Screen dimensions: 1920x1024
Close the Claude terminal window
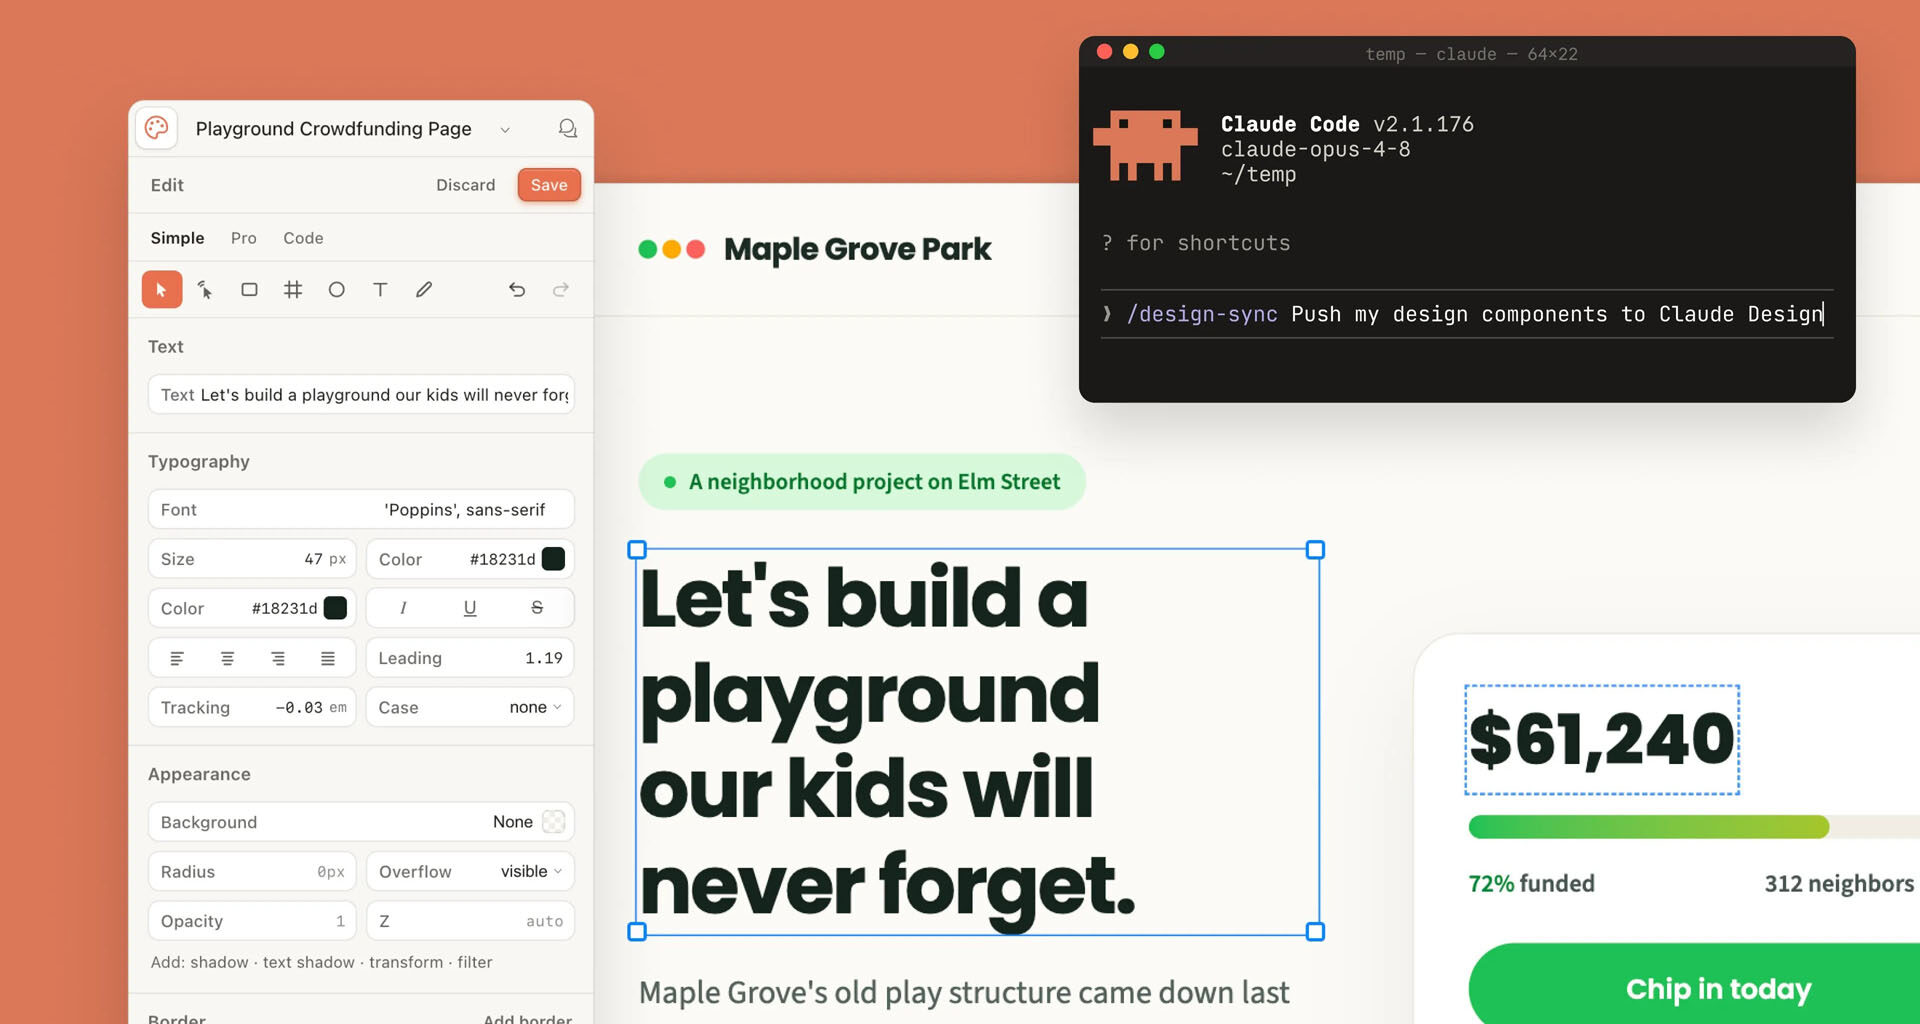point(1105,52)
